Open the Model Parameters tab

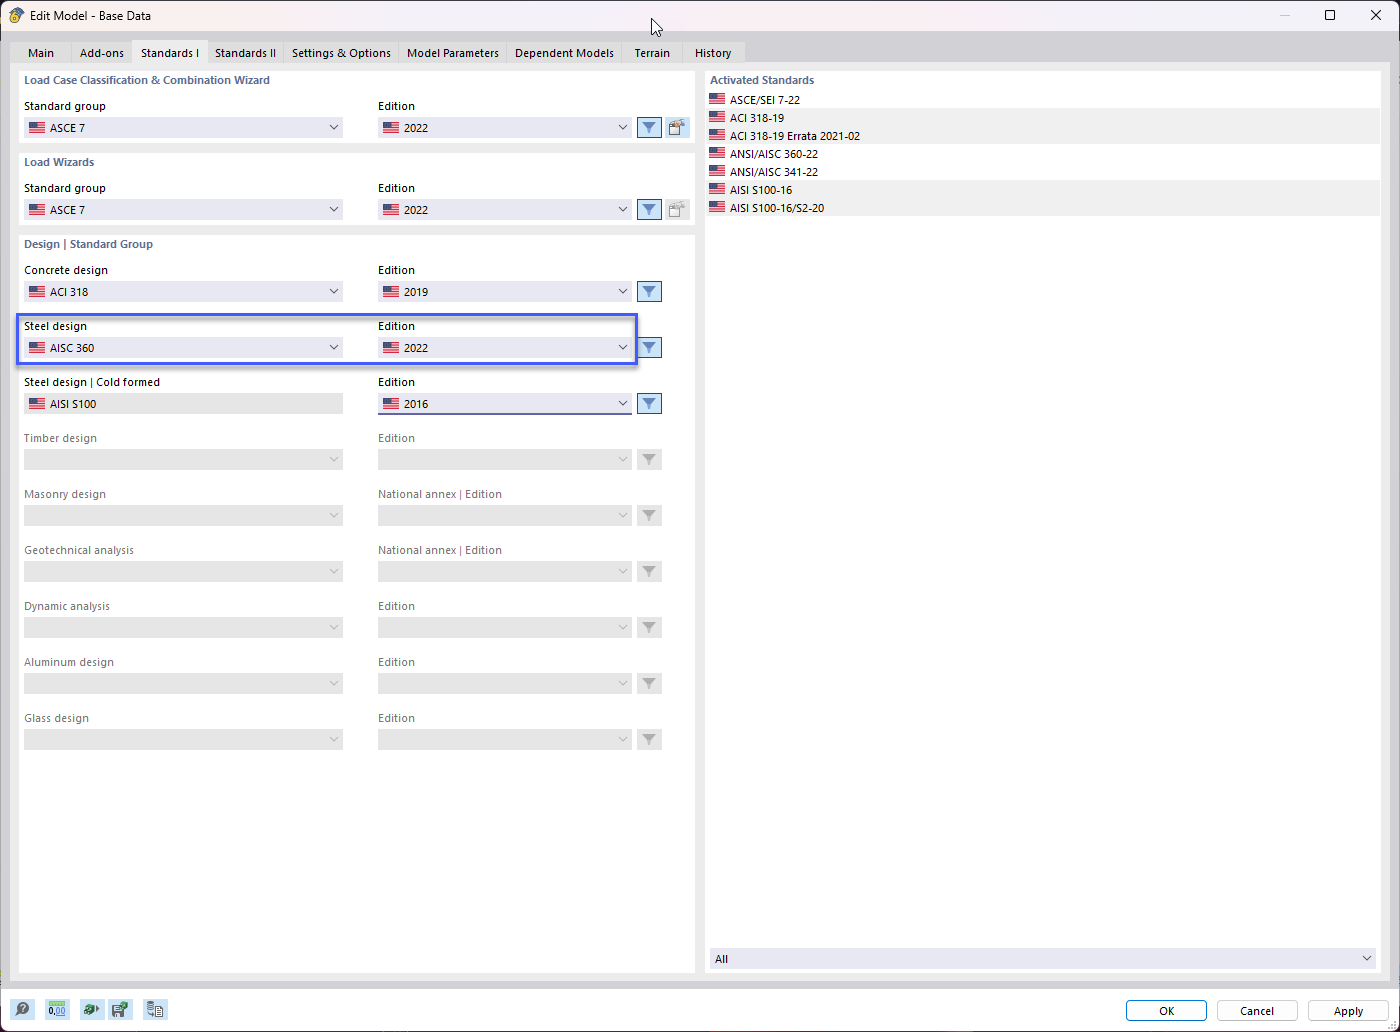[453, 53]
